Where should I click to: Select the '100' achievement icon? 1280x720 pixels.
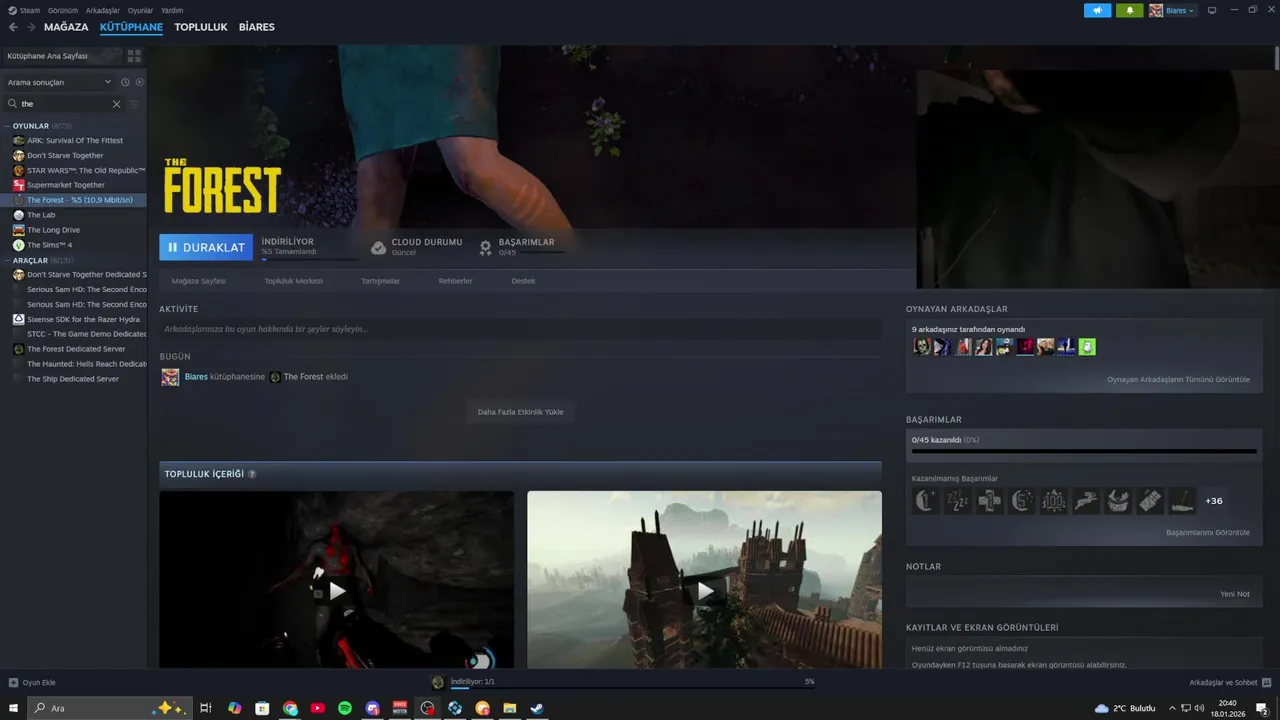click(x=1054, y=501)
